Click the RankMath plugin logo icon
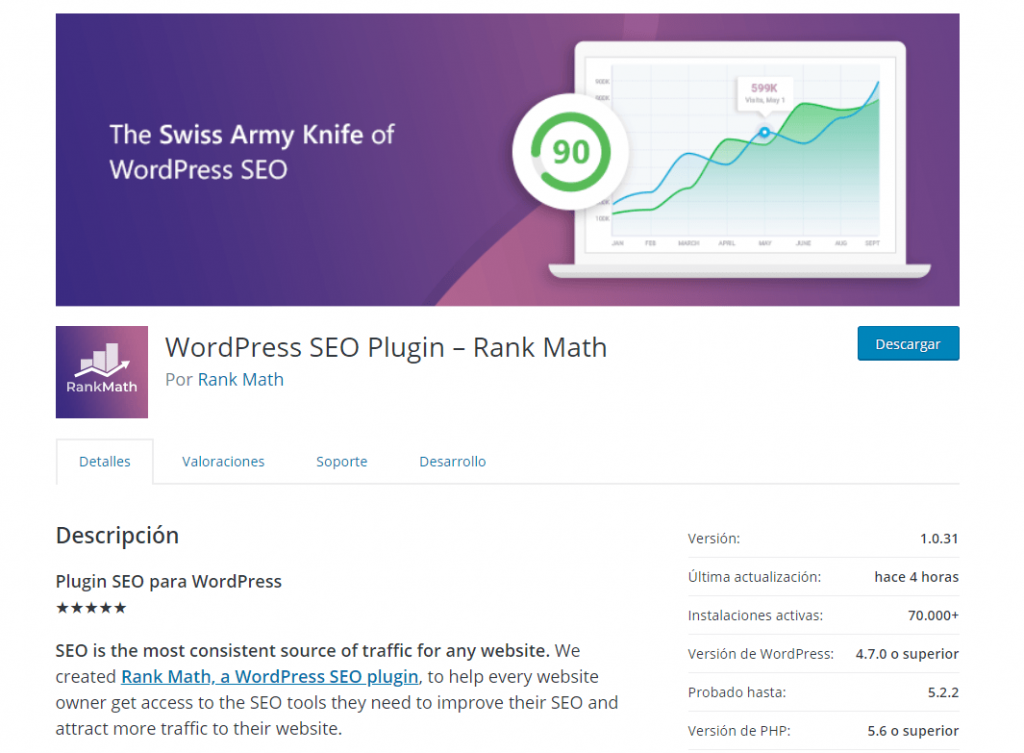1024x753 pixels. tap(102, 372)
